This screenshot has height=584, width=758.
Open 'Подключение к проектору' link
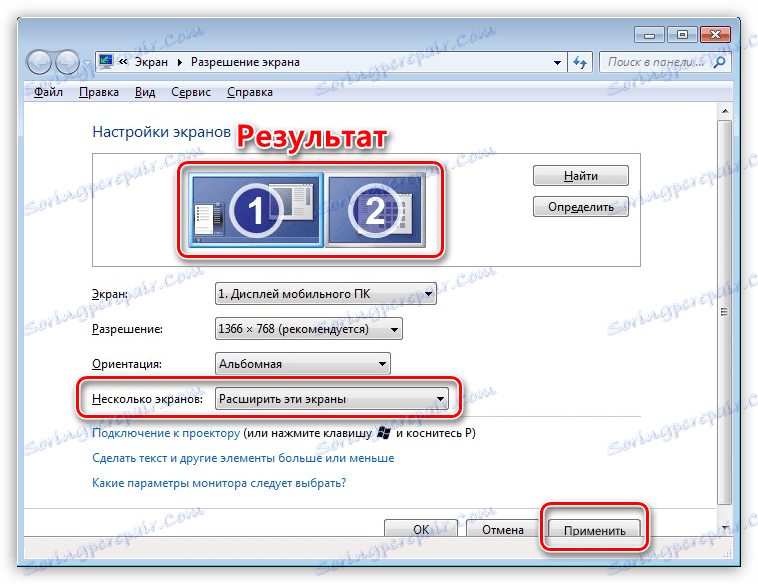click(x=166, y=433)
